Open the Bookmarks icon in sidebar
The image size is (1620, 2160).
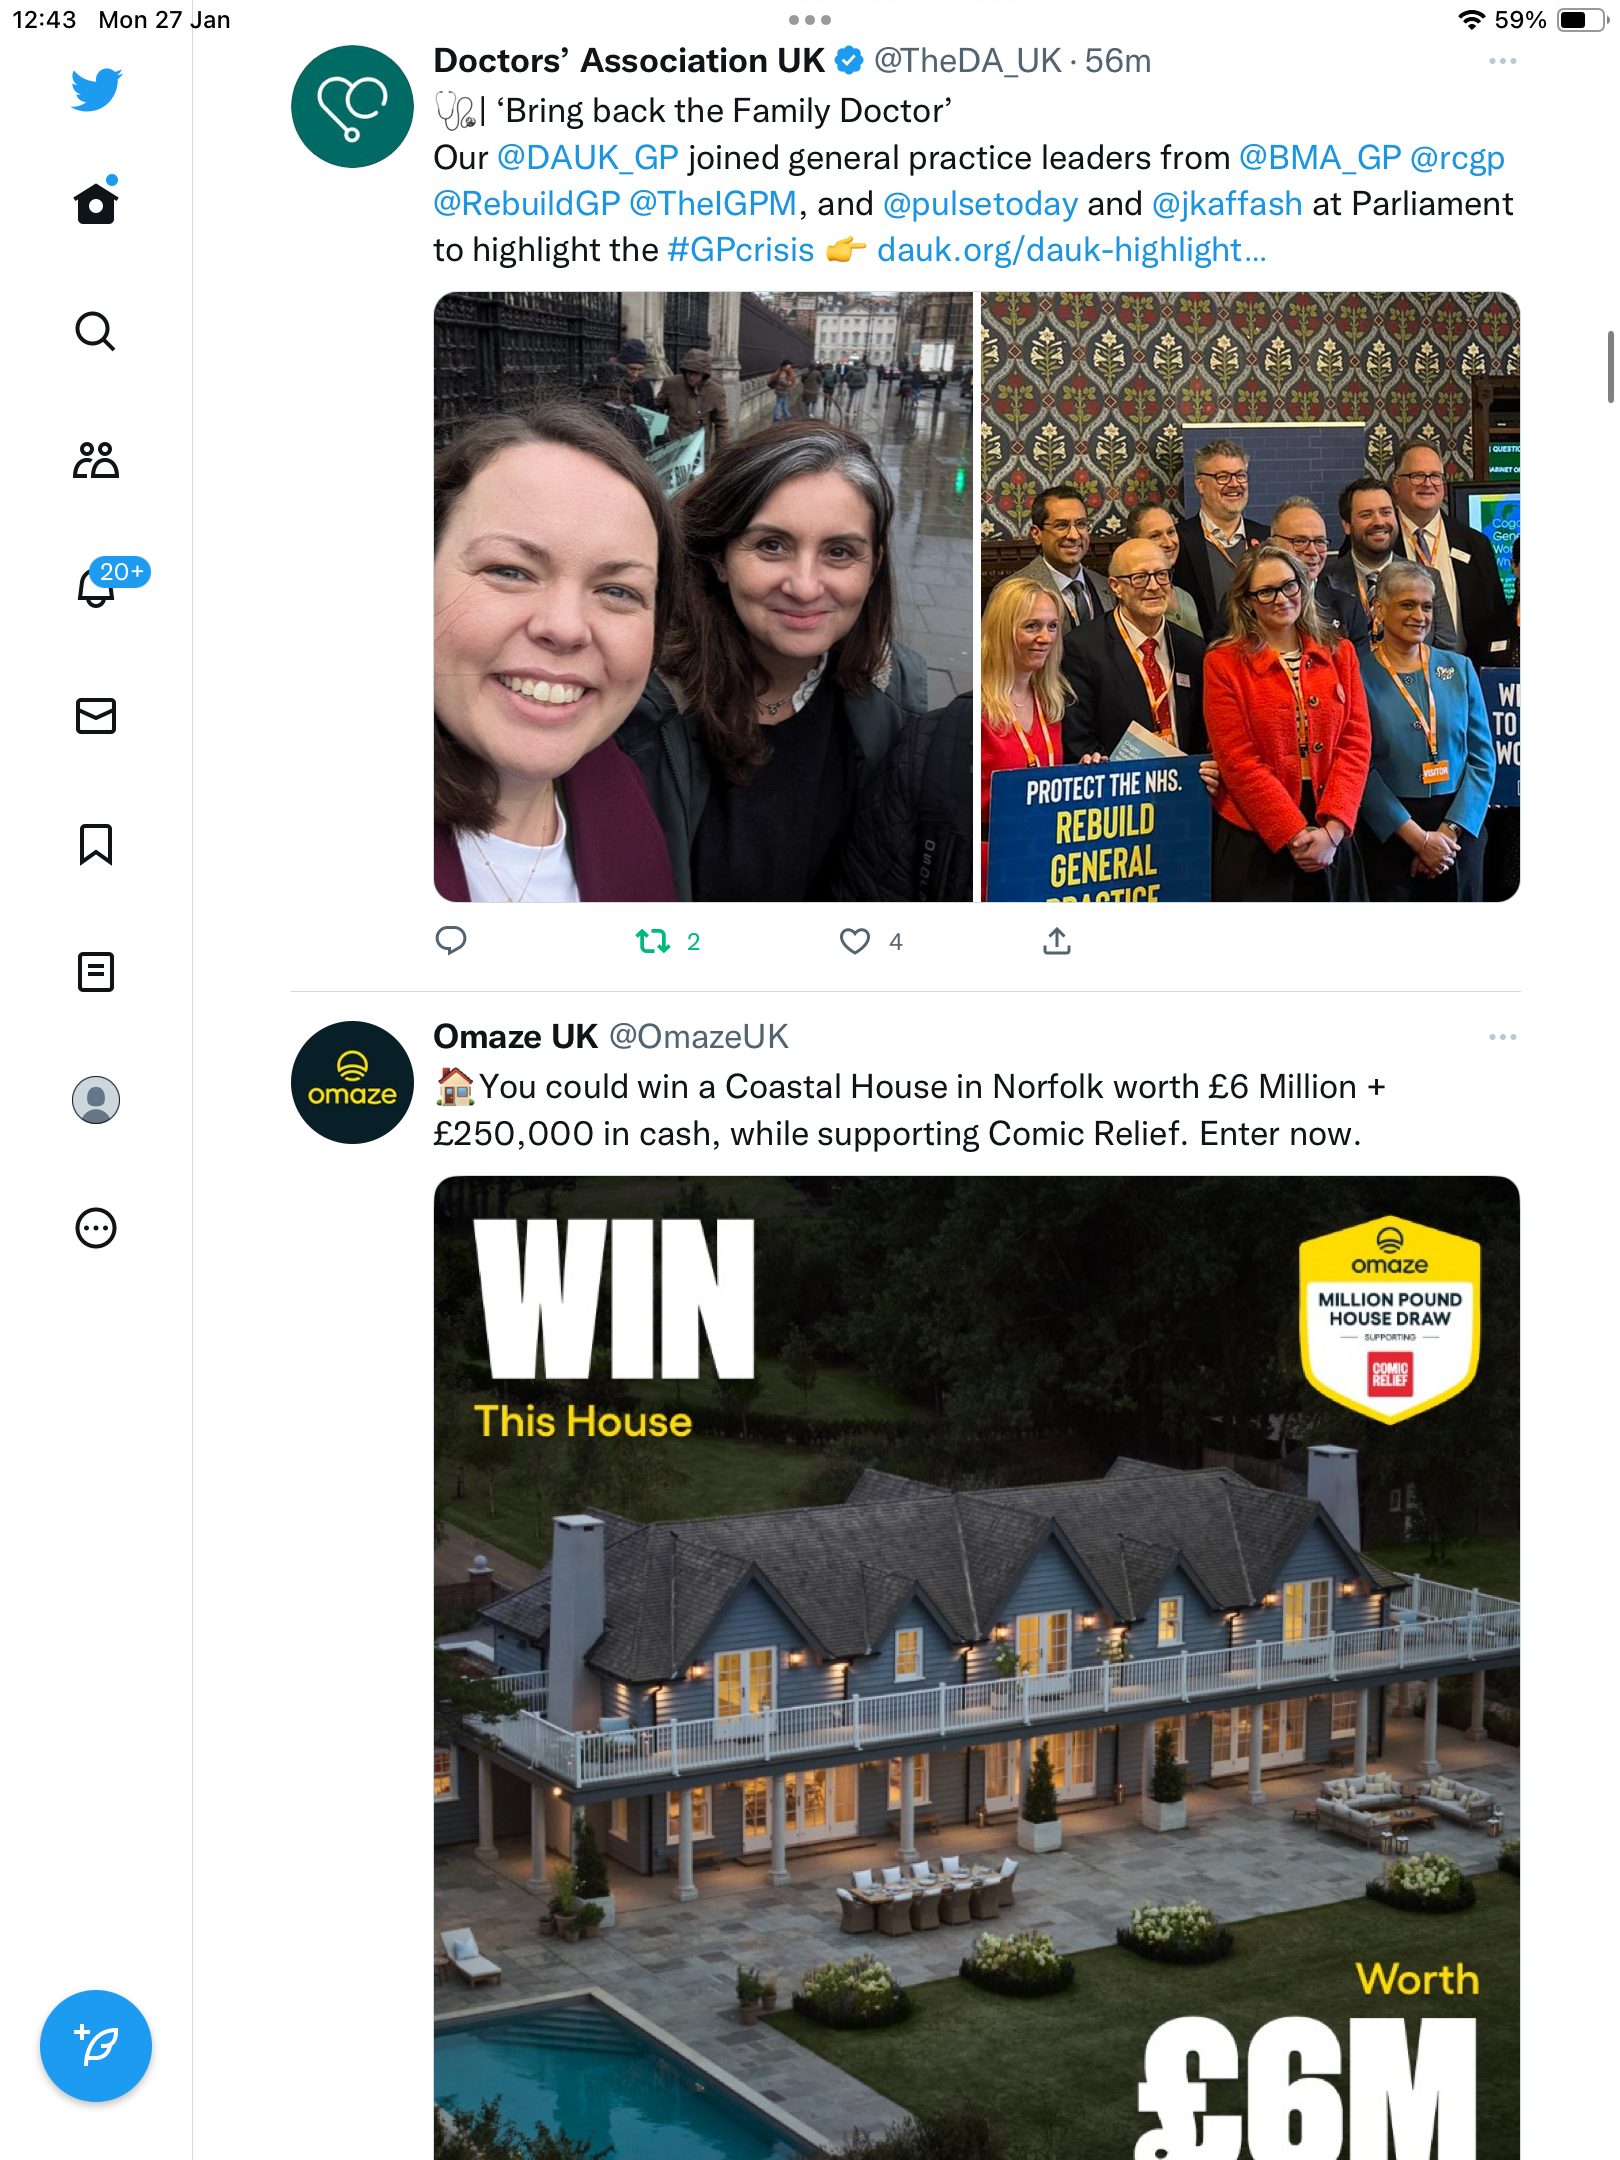[96, 844]
